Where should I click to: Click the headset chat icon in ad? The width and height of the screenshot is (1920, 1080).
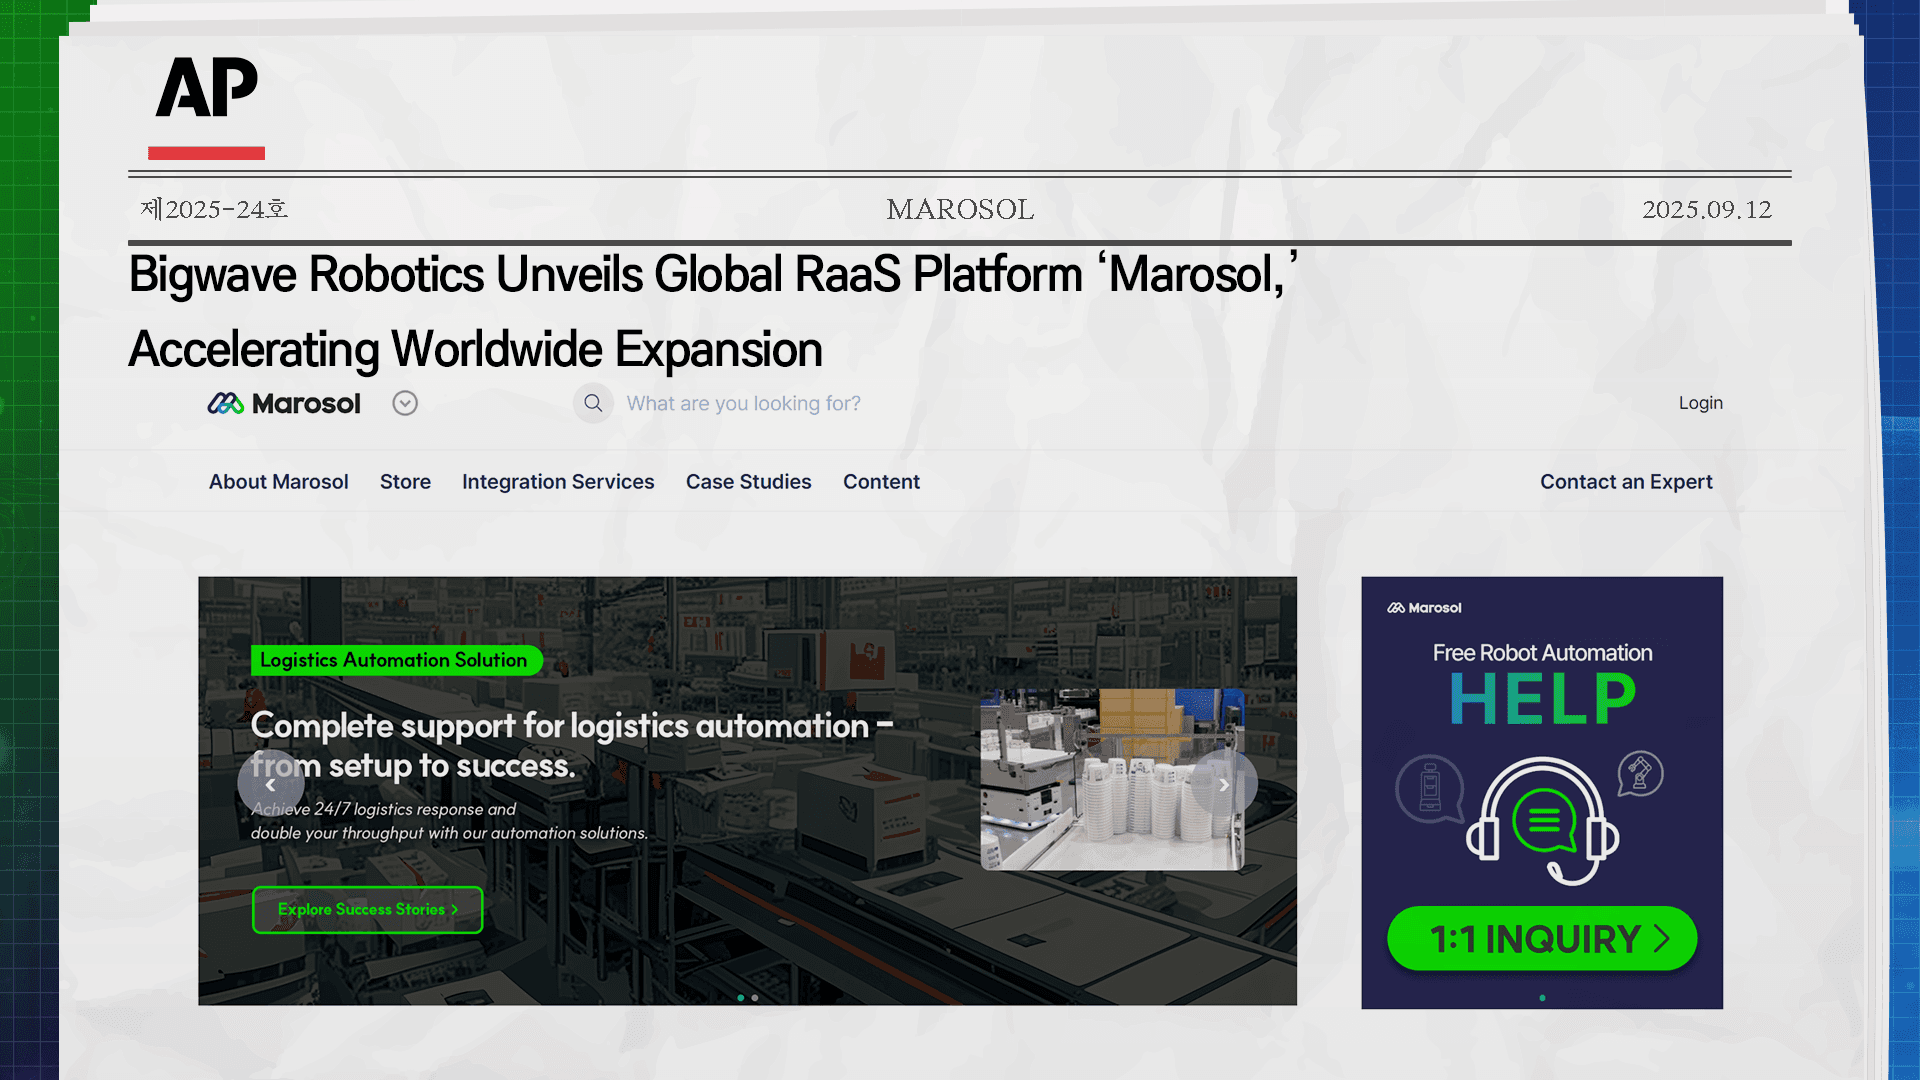1542,821
